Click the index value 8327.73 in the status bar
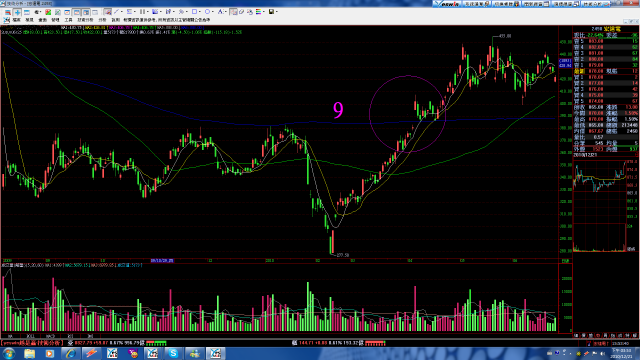 click(x=84, y=343)
